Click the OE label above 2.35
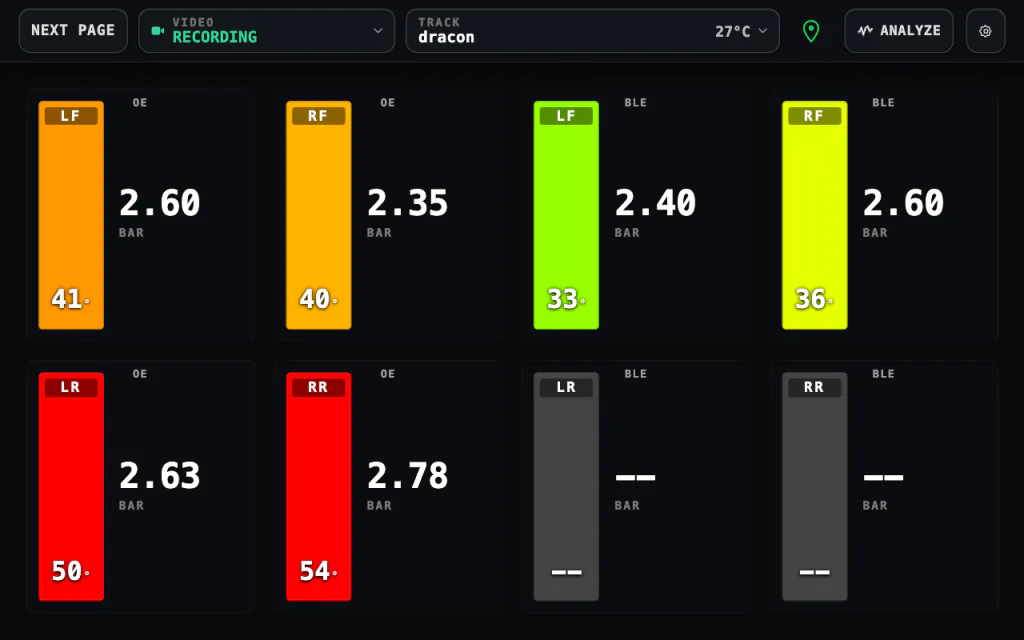 [387, 103]
